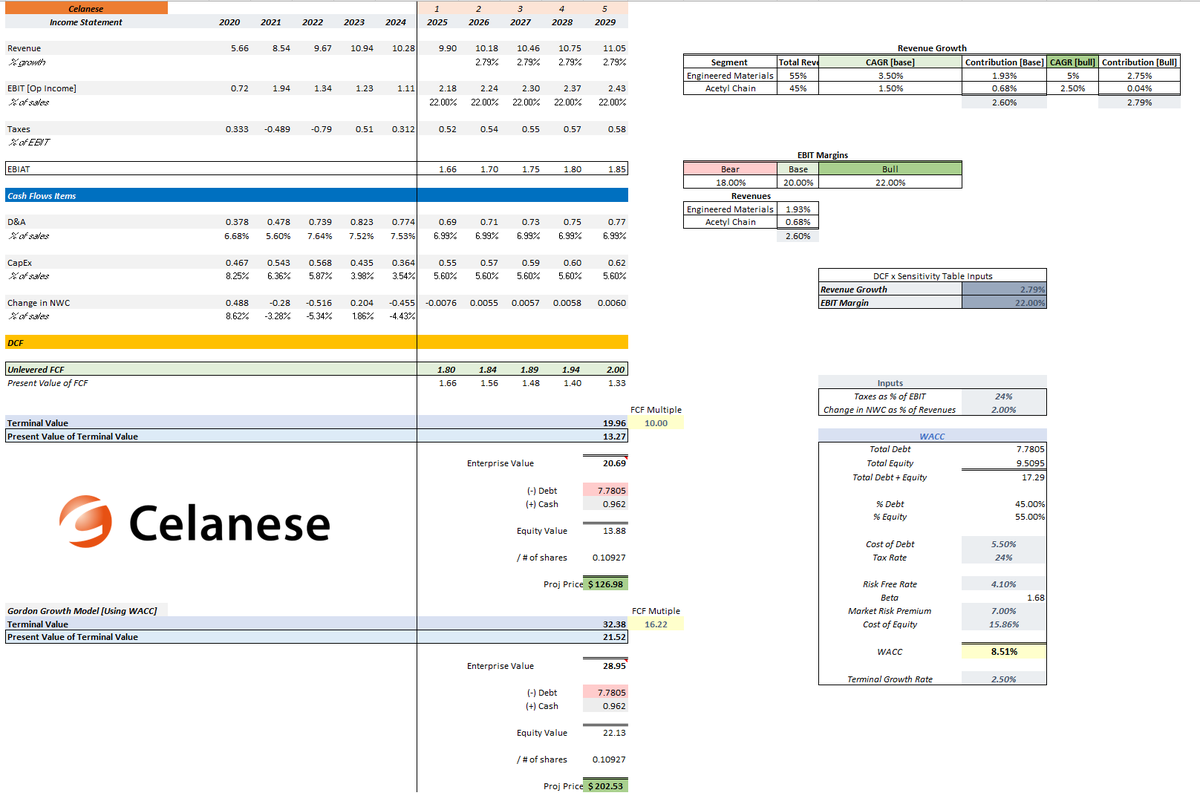This screenshot has width=1200, height=810.
Task: Click the CAGR [base] column header
Action: 890,62
